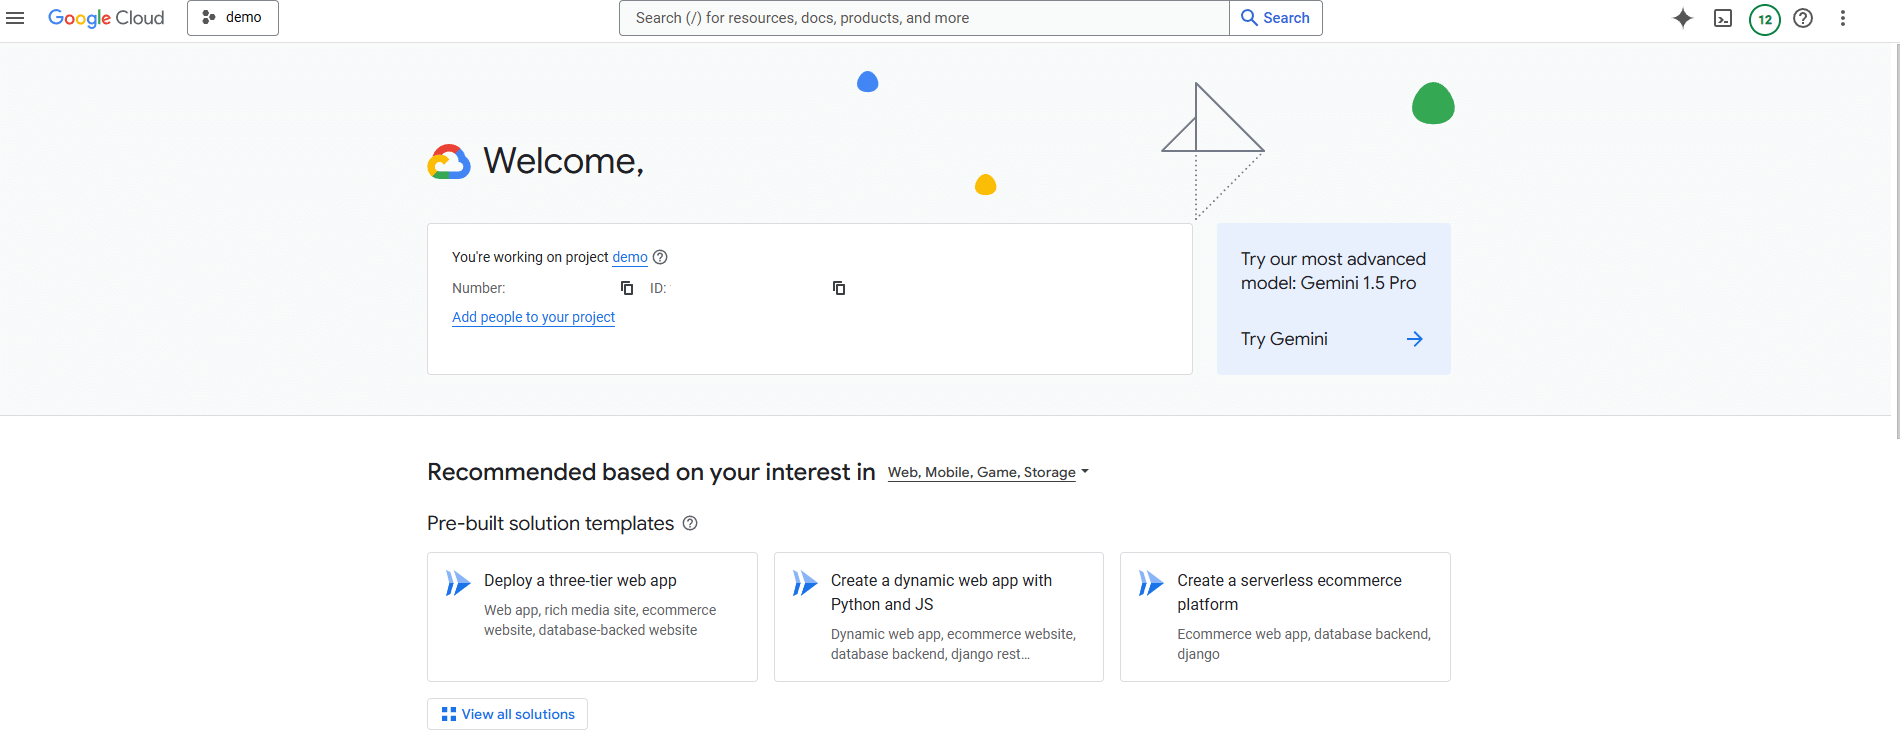Image resolution: width=1900 pixels, height=738 pixels.
Task: Open the demo project picker
Action: 233,18
